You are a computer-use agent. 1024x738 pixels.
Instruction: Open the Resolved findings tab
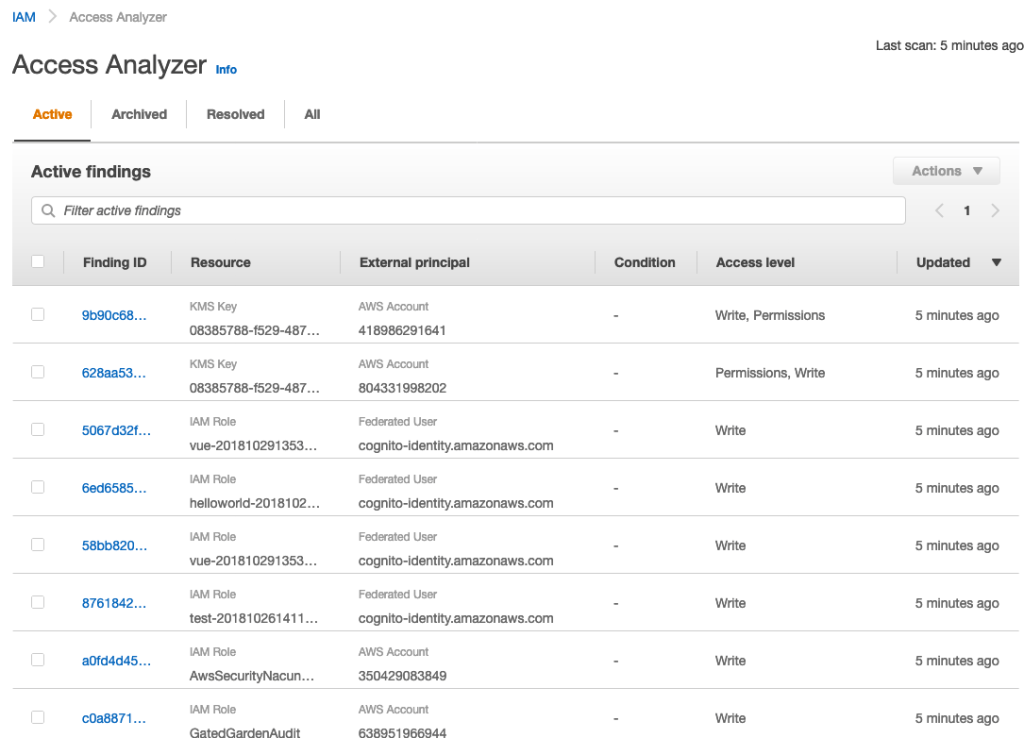point(235,114)
